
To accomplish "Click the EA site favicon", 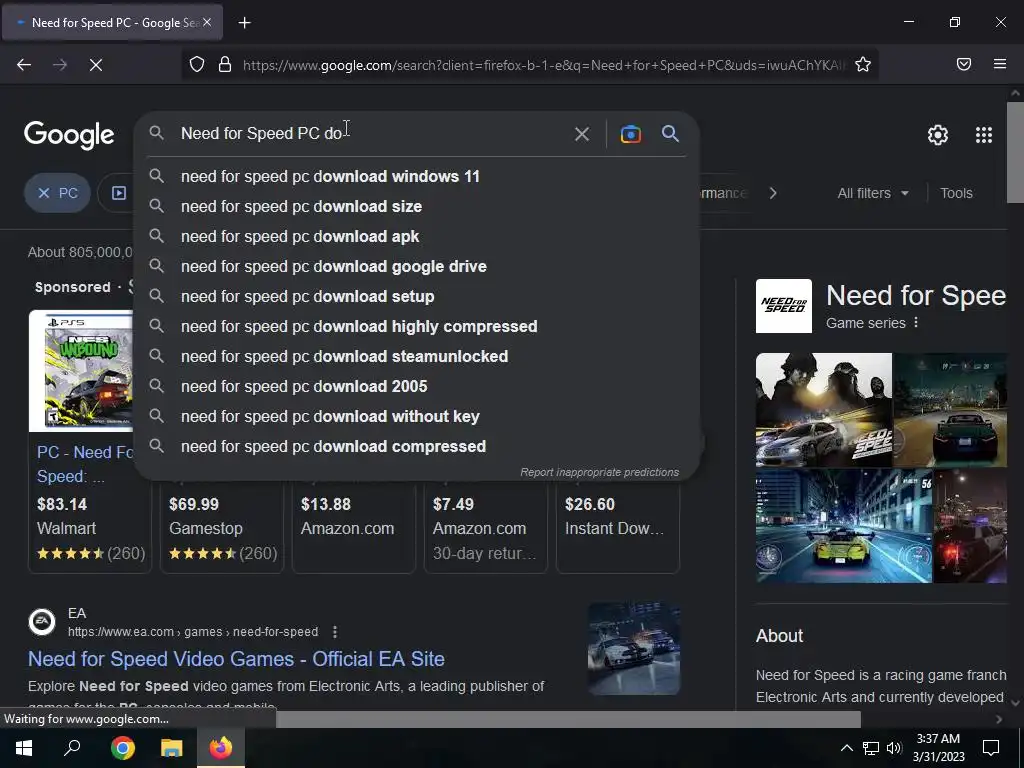I will pos(42,621).
